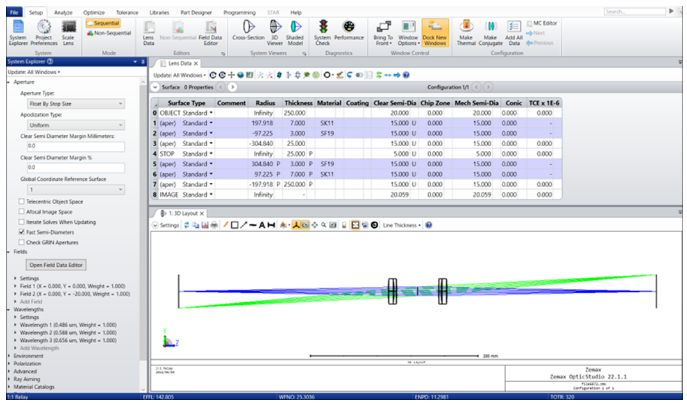Switch to the Programming ribbon tab

click(239, 13)
